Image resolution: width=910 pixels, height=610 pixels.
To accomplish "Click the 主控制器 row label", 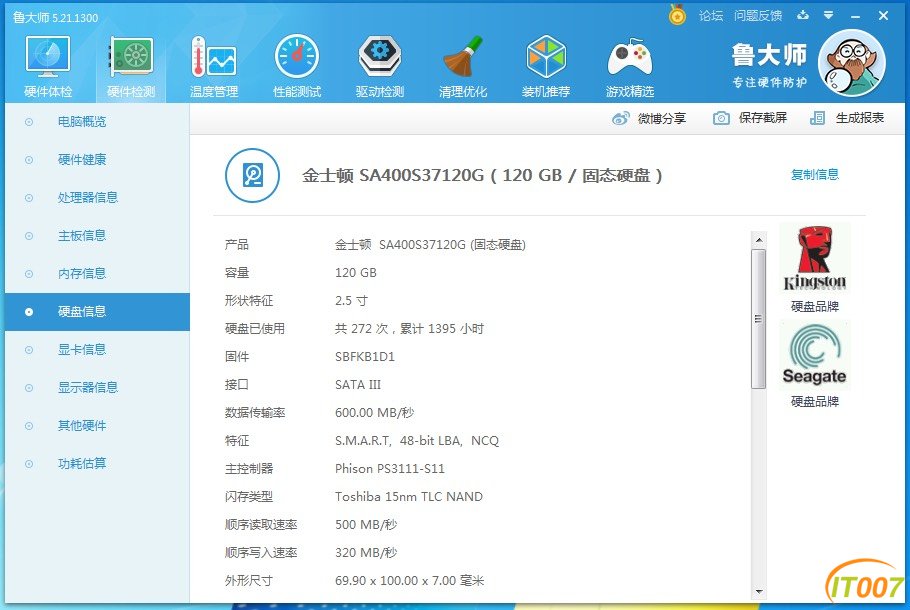I will click(x=249, y=468).
